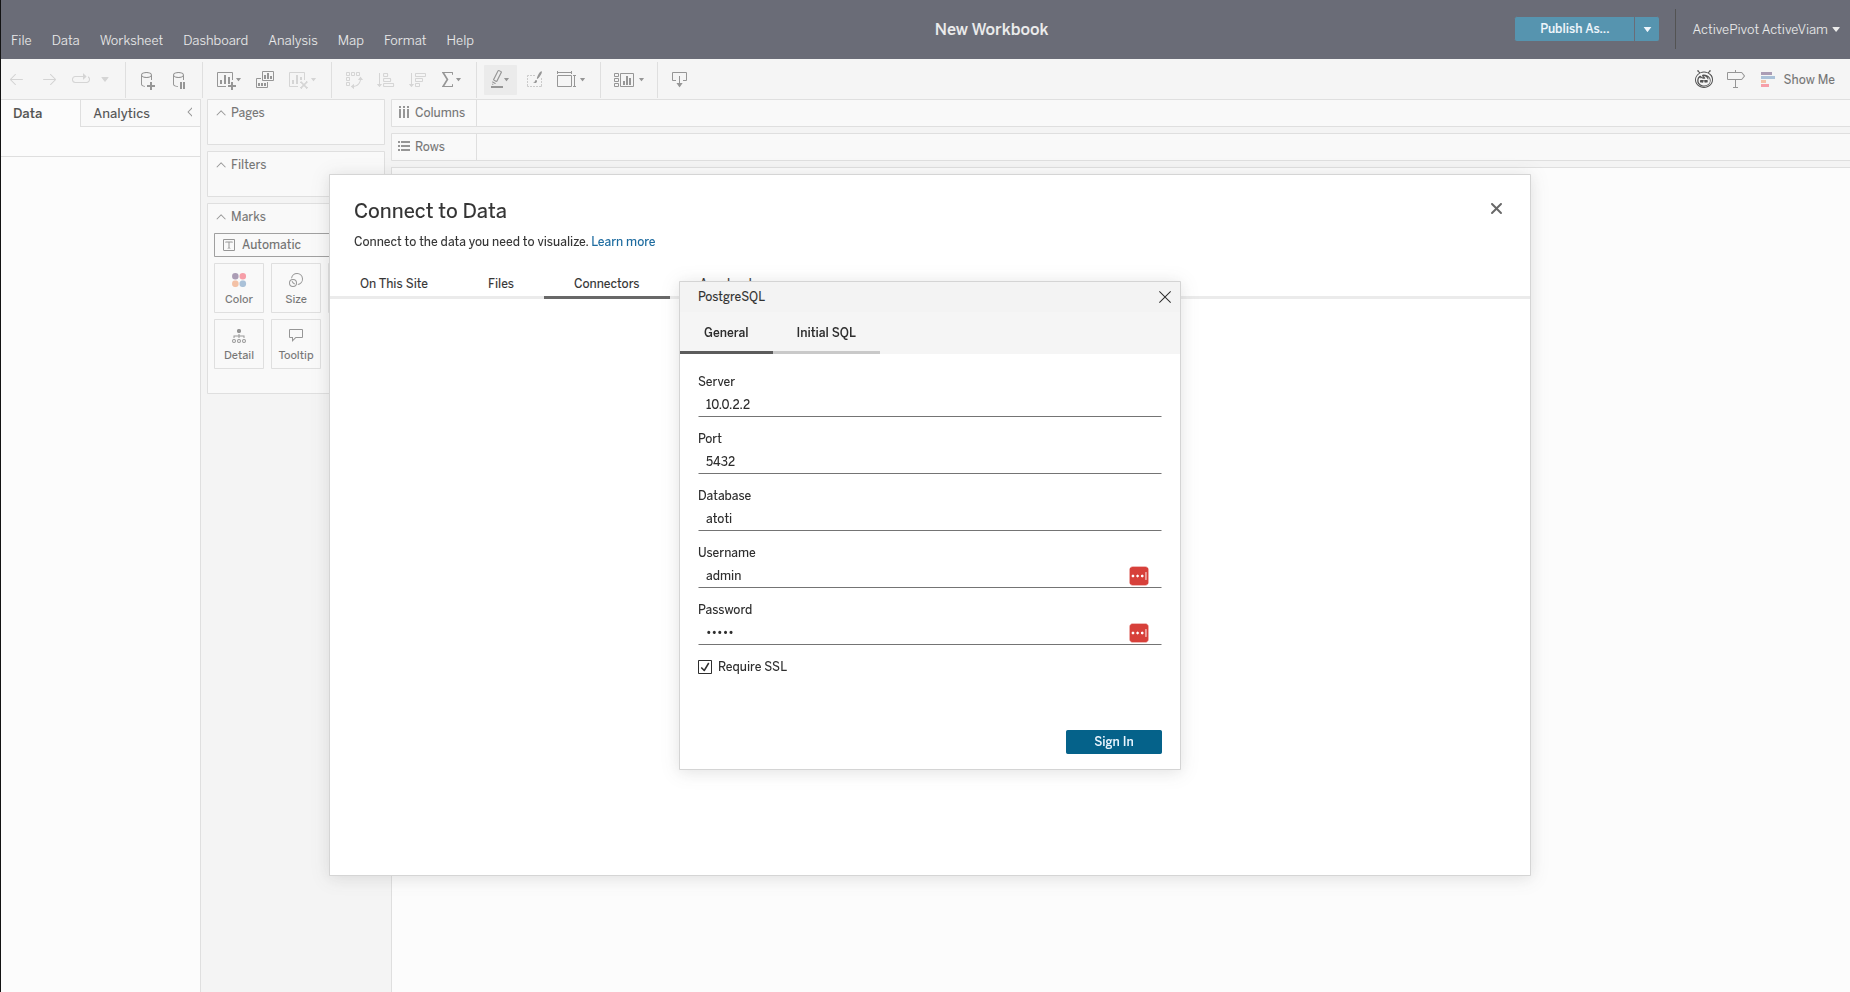Click the Detail marks card

(x=239, y=344)
